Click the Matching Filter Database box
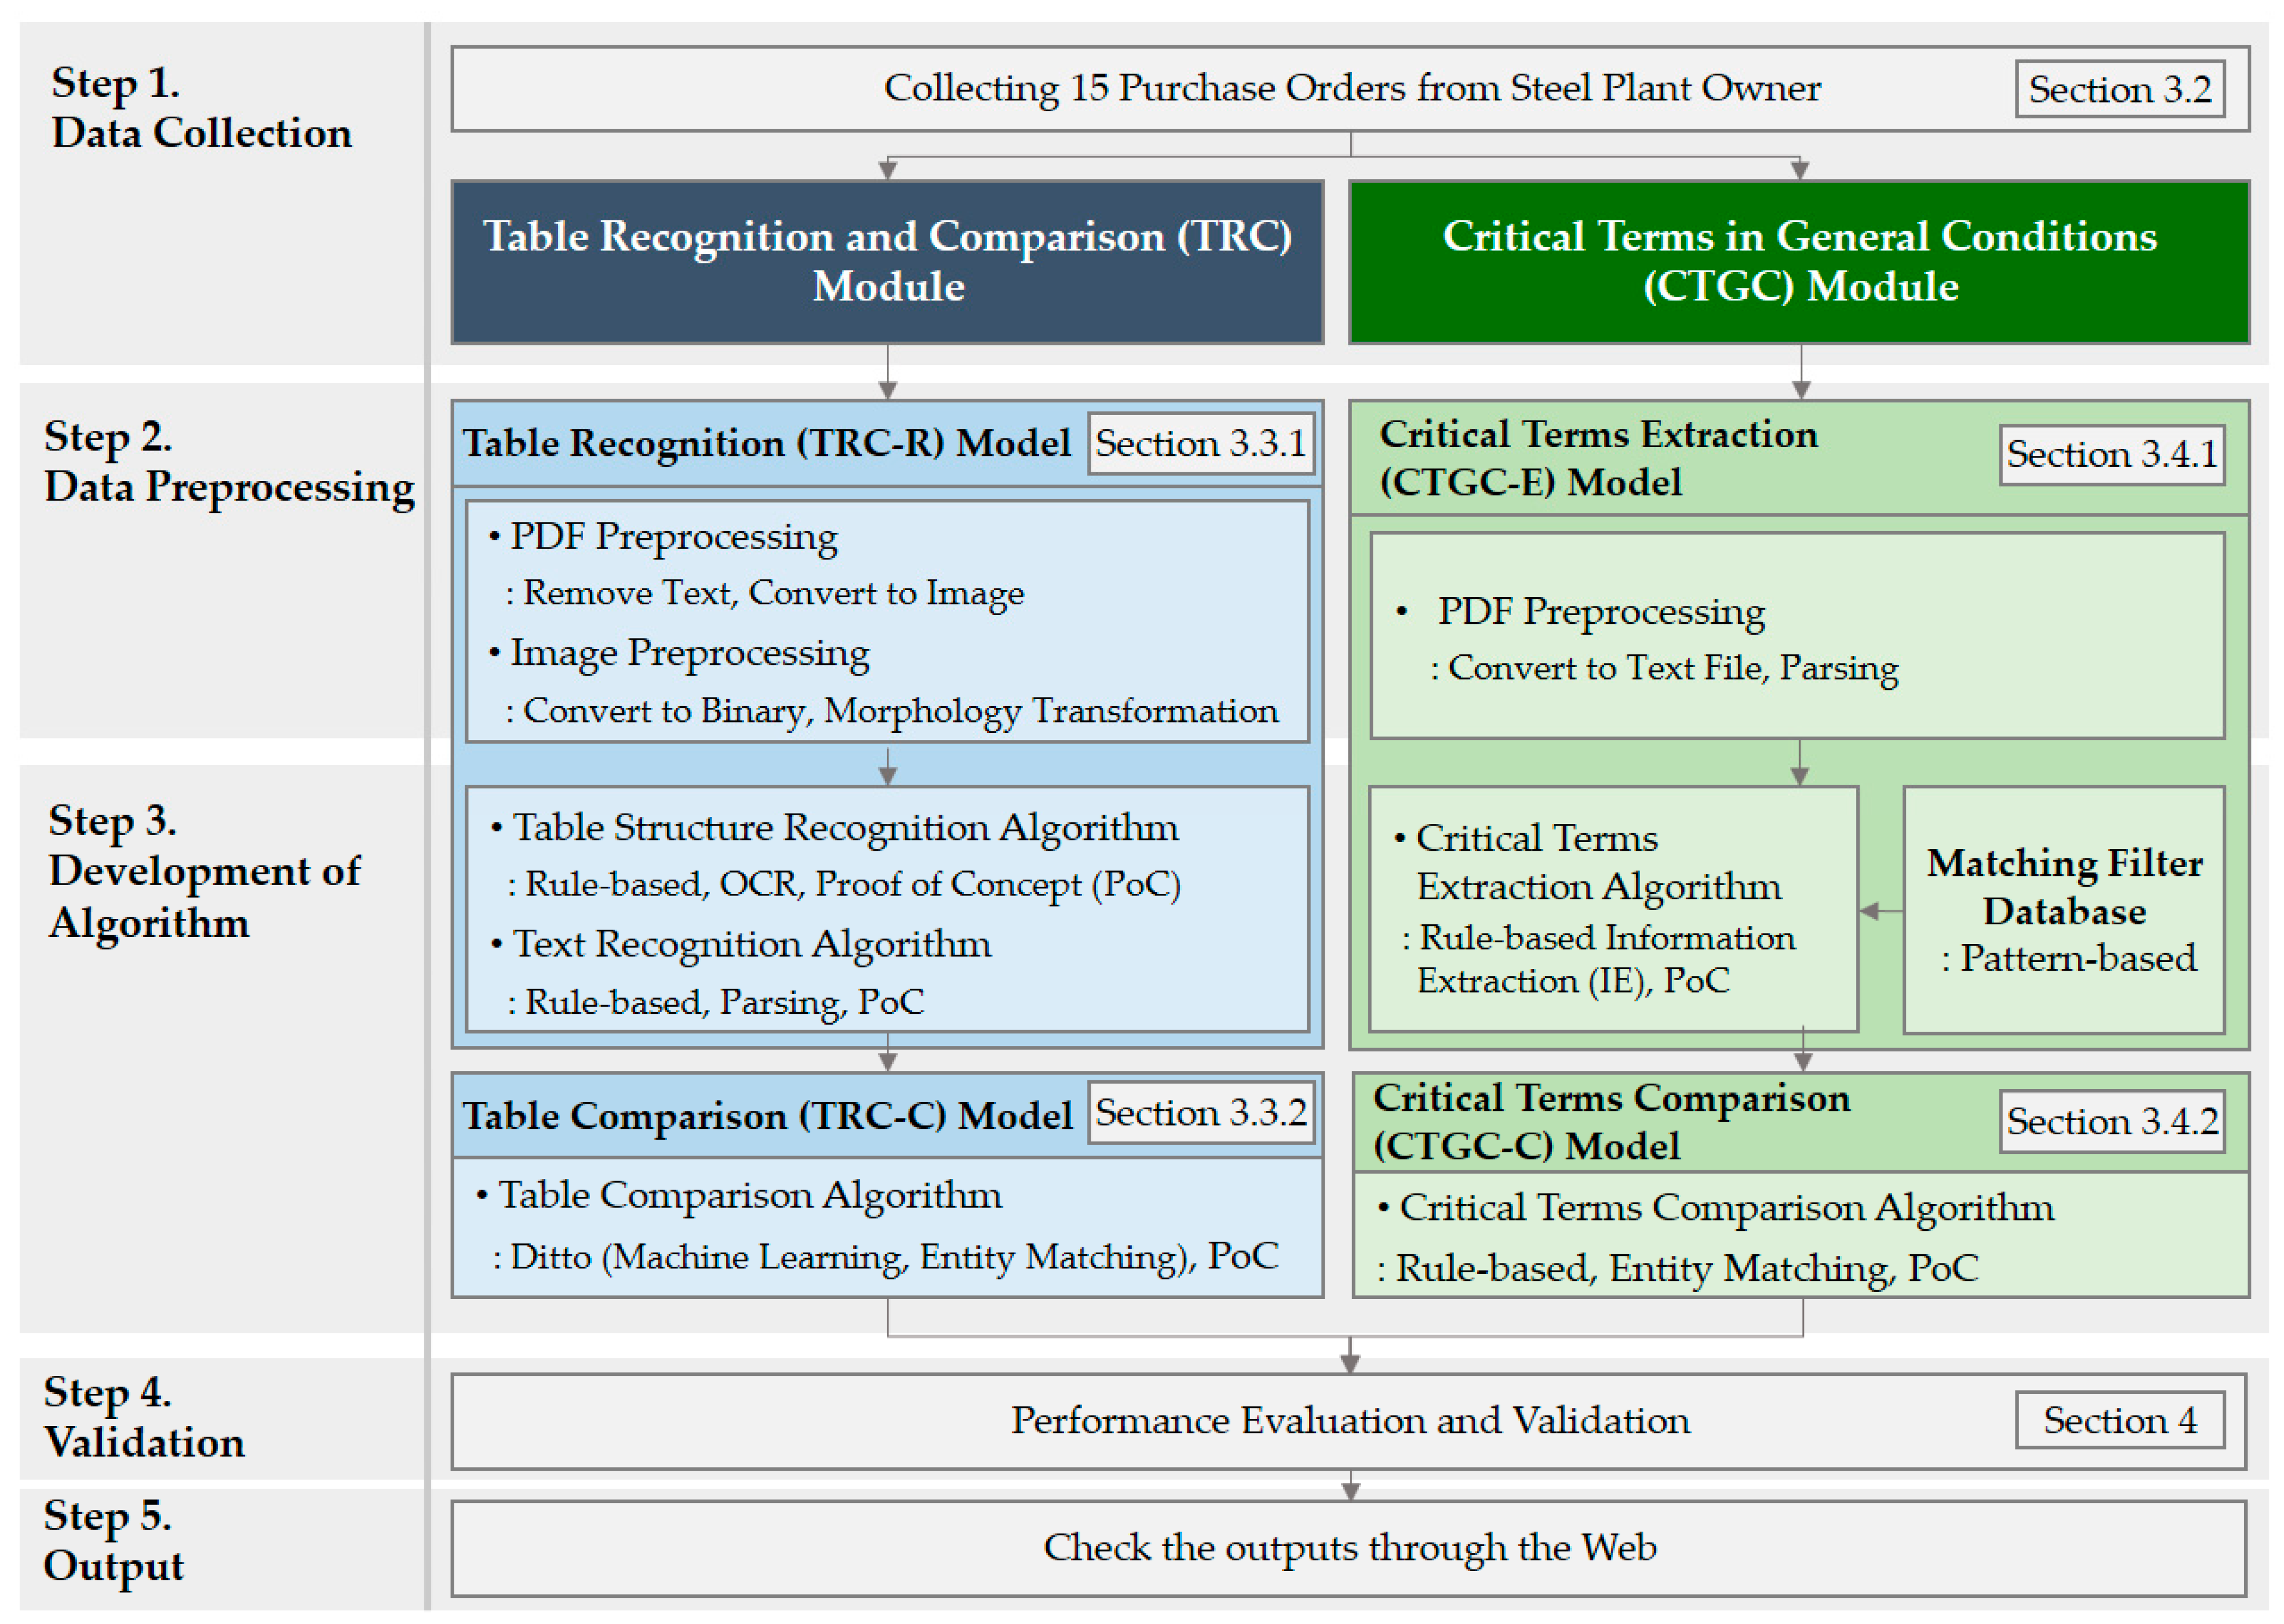This screenshot has width=2284, height=1624. [2063, 909]
